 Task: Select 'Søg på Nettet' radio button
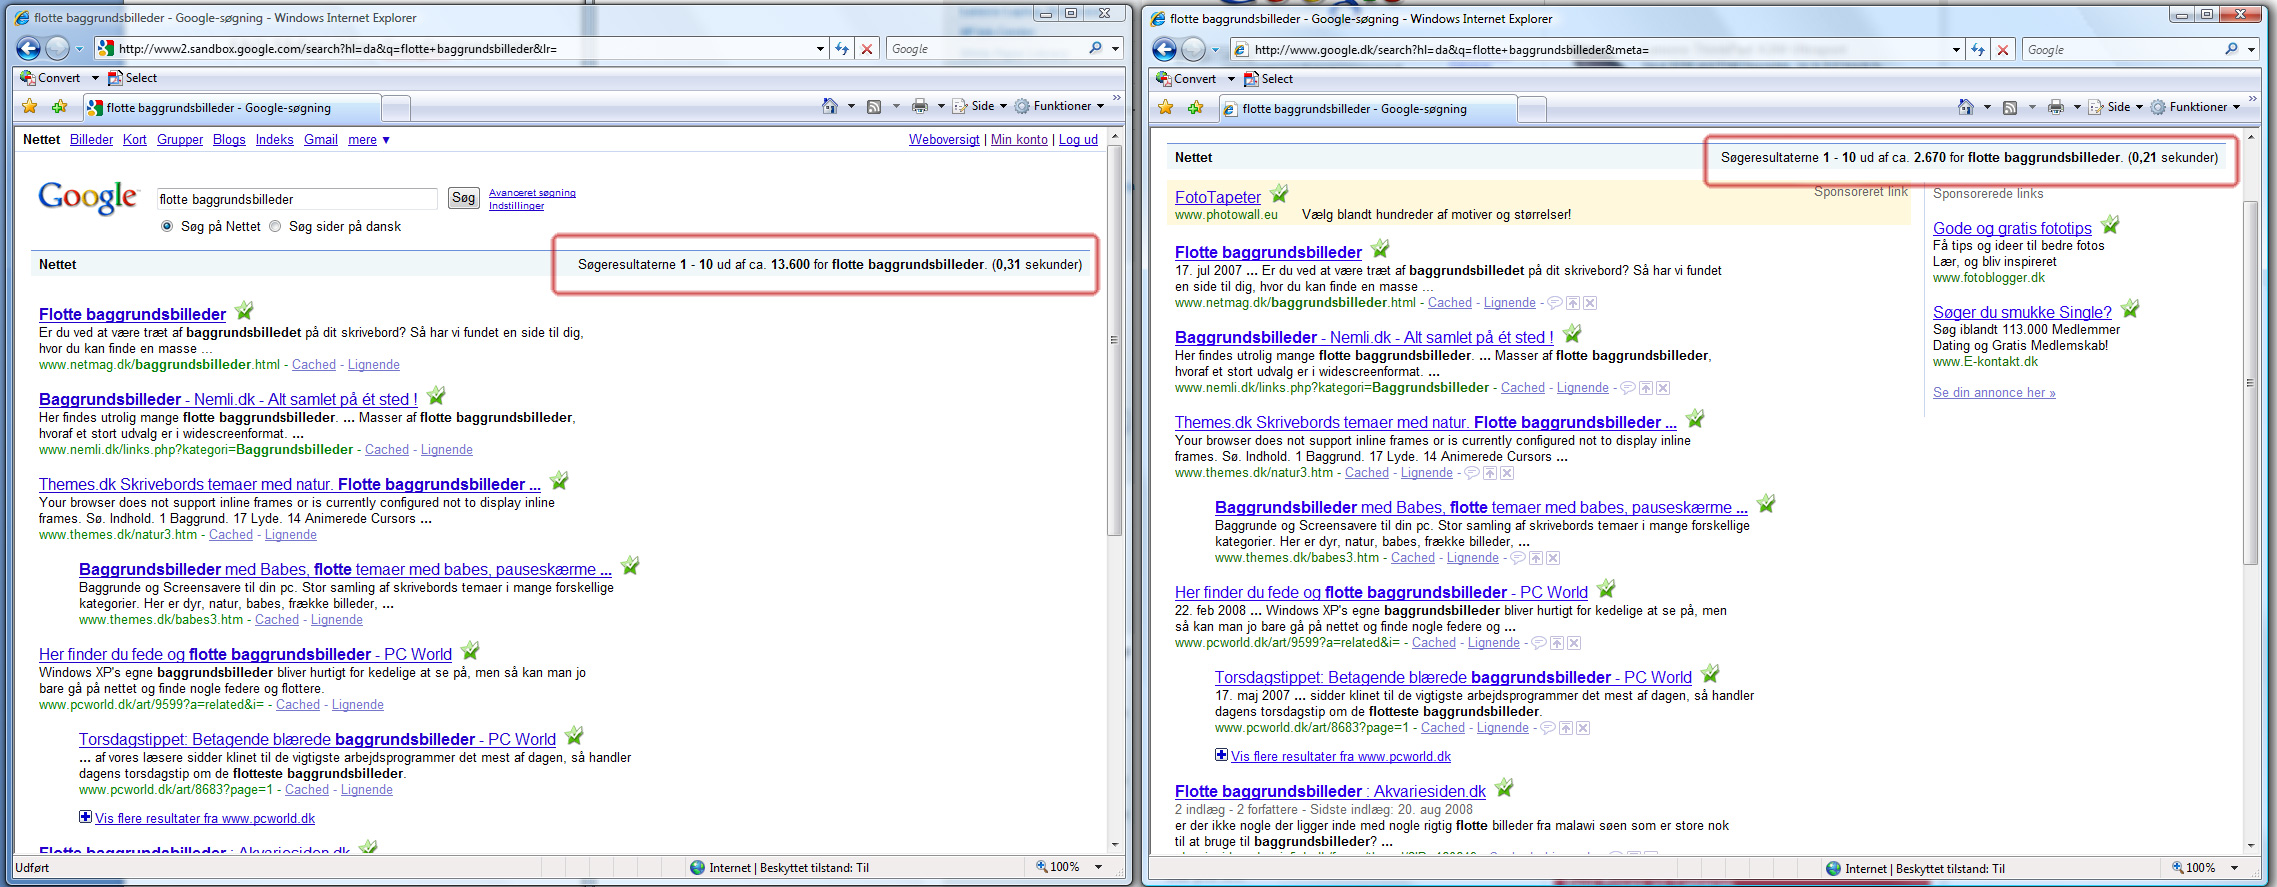point(168,227)
